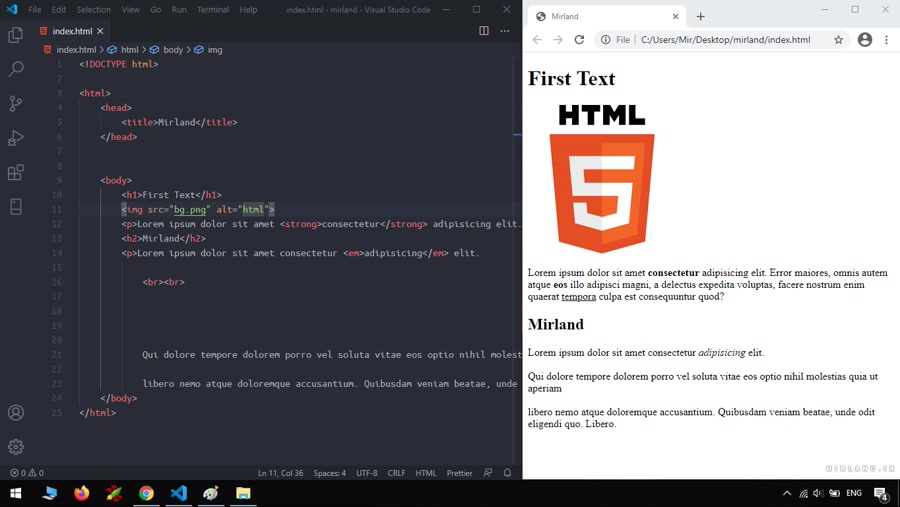This screenshot has height=507, width=900.
Task: Open the Chrome profile avatar
Action: (864, 40)
